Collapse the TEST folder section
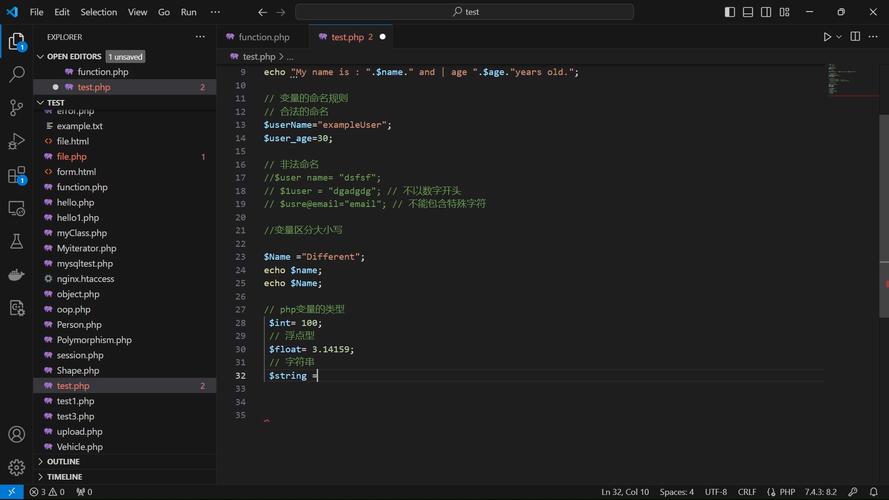The height and width of the screenshot is (500, 889). point(40,103)
